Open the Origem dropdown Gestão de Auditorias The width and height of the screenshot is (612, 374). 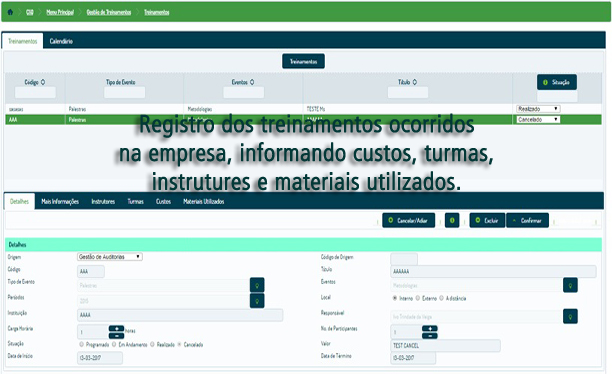[x=110, y=256]
